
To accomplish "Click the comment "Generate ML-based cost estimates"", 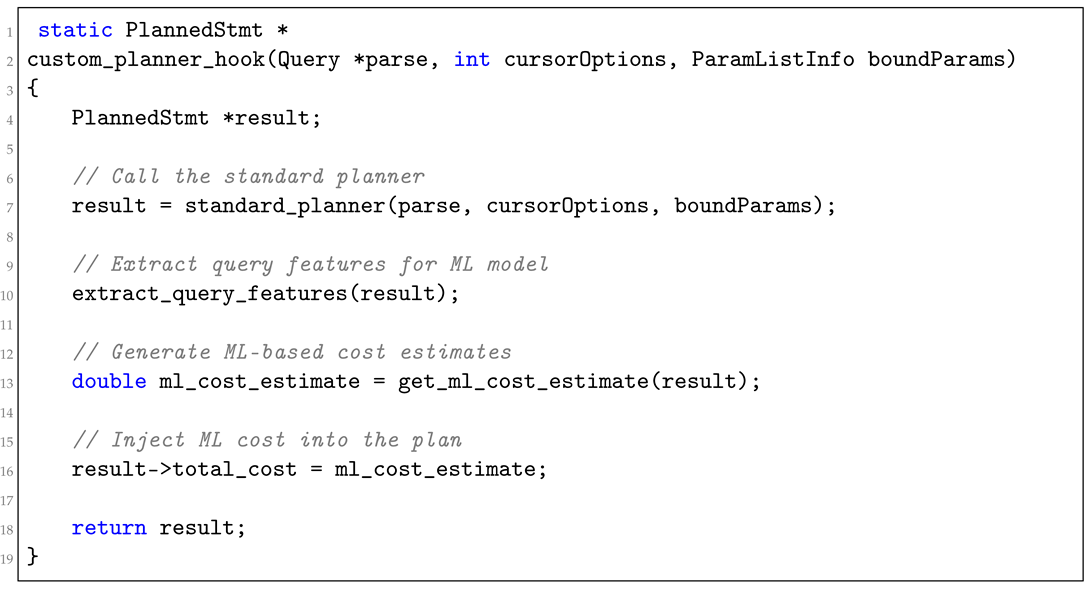I will pos(291,352).
